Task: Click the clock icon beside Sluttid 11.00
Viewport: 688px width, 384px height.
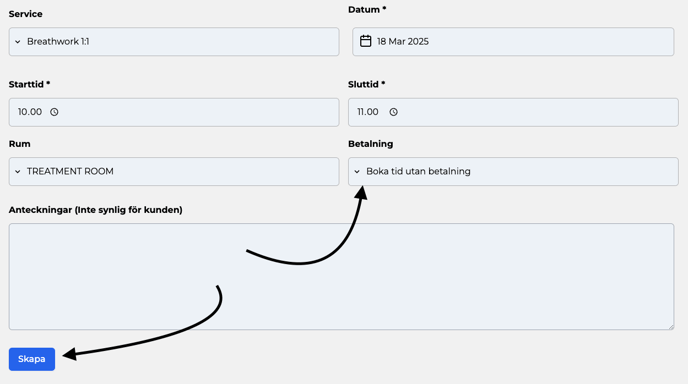Action: point(394,112)
